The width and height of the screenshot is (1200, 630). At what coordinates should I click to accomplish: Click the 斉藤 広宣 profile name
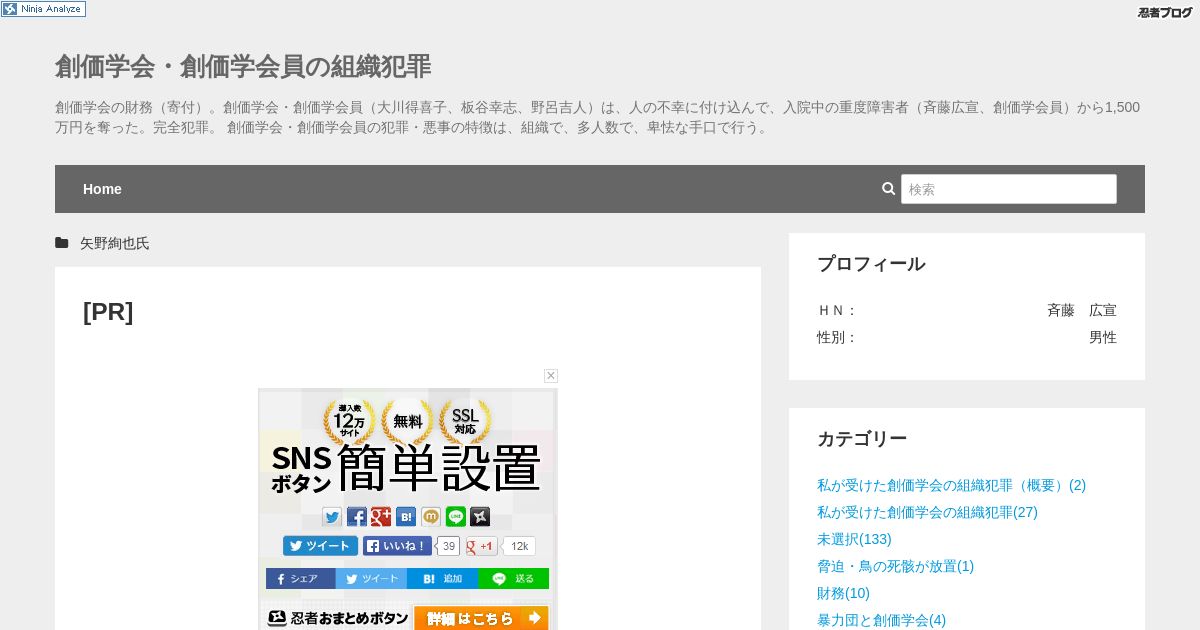tap(1082, 310)
